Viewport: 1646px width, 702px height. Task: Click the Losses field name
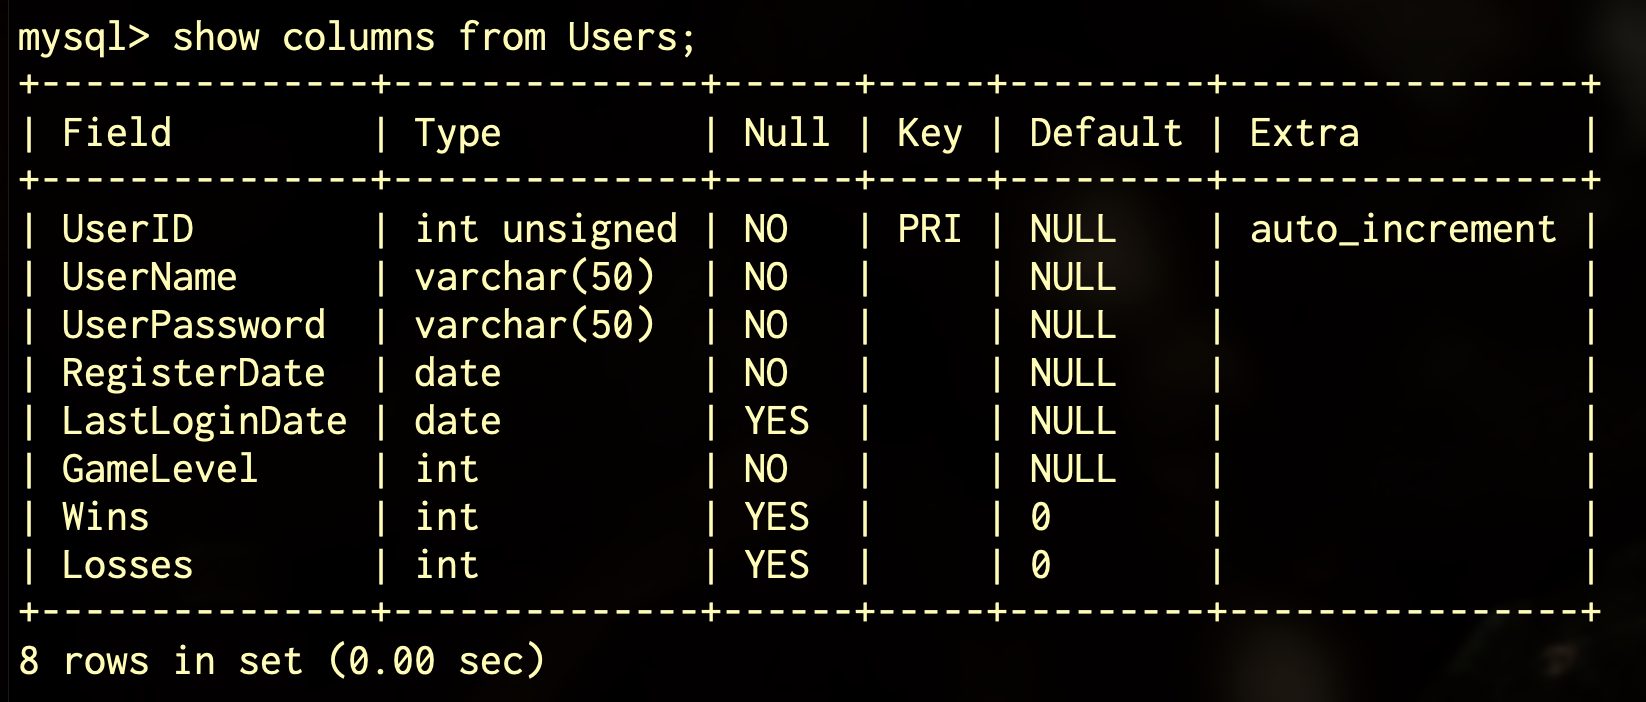click(127, 565)
